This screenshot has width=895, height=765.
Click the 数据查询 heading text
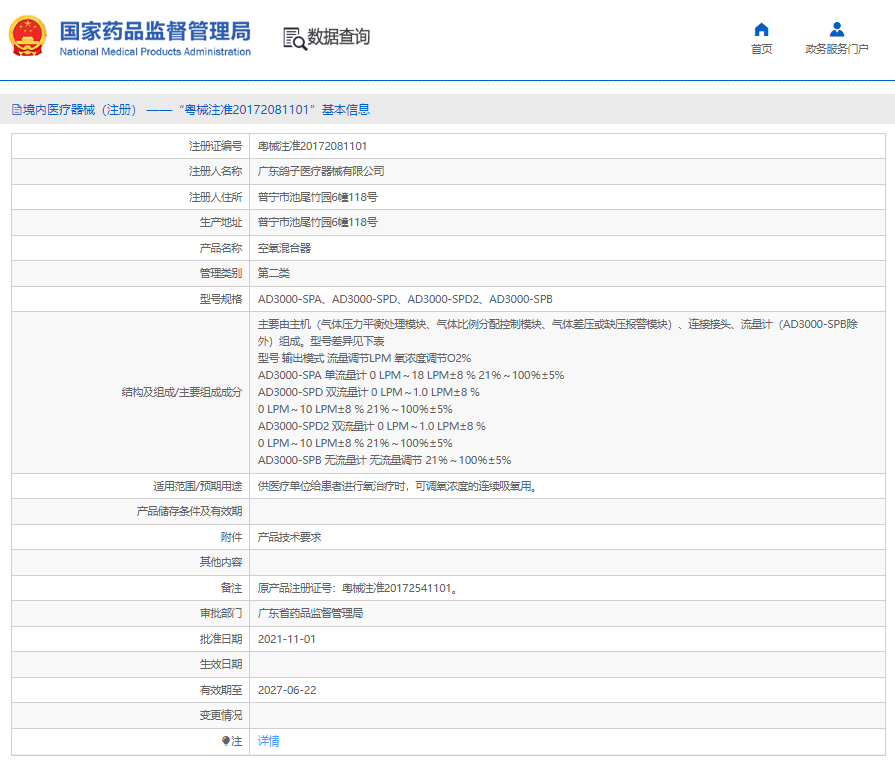click(x=338, y=37)
